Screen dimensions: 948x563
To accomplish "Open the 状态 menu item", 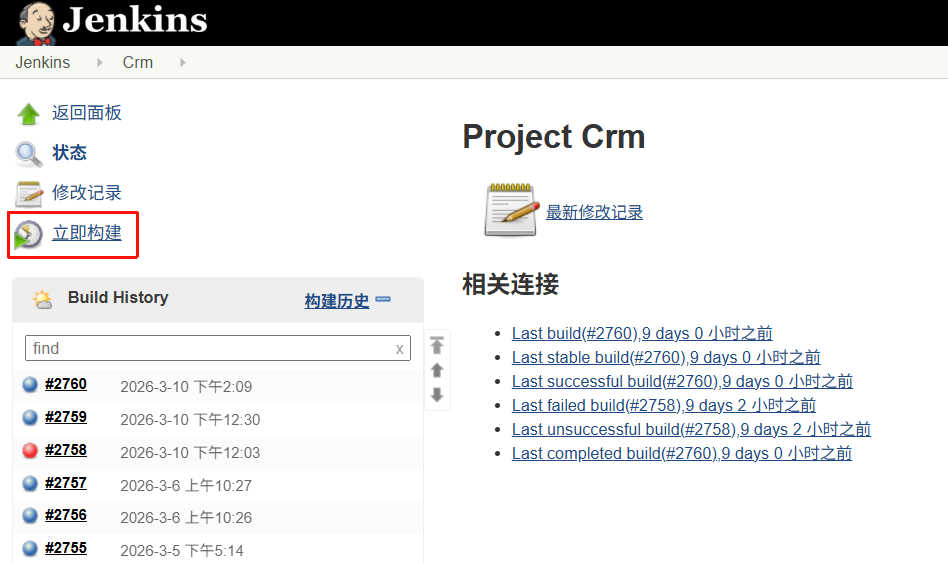I will point(69,152).
